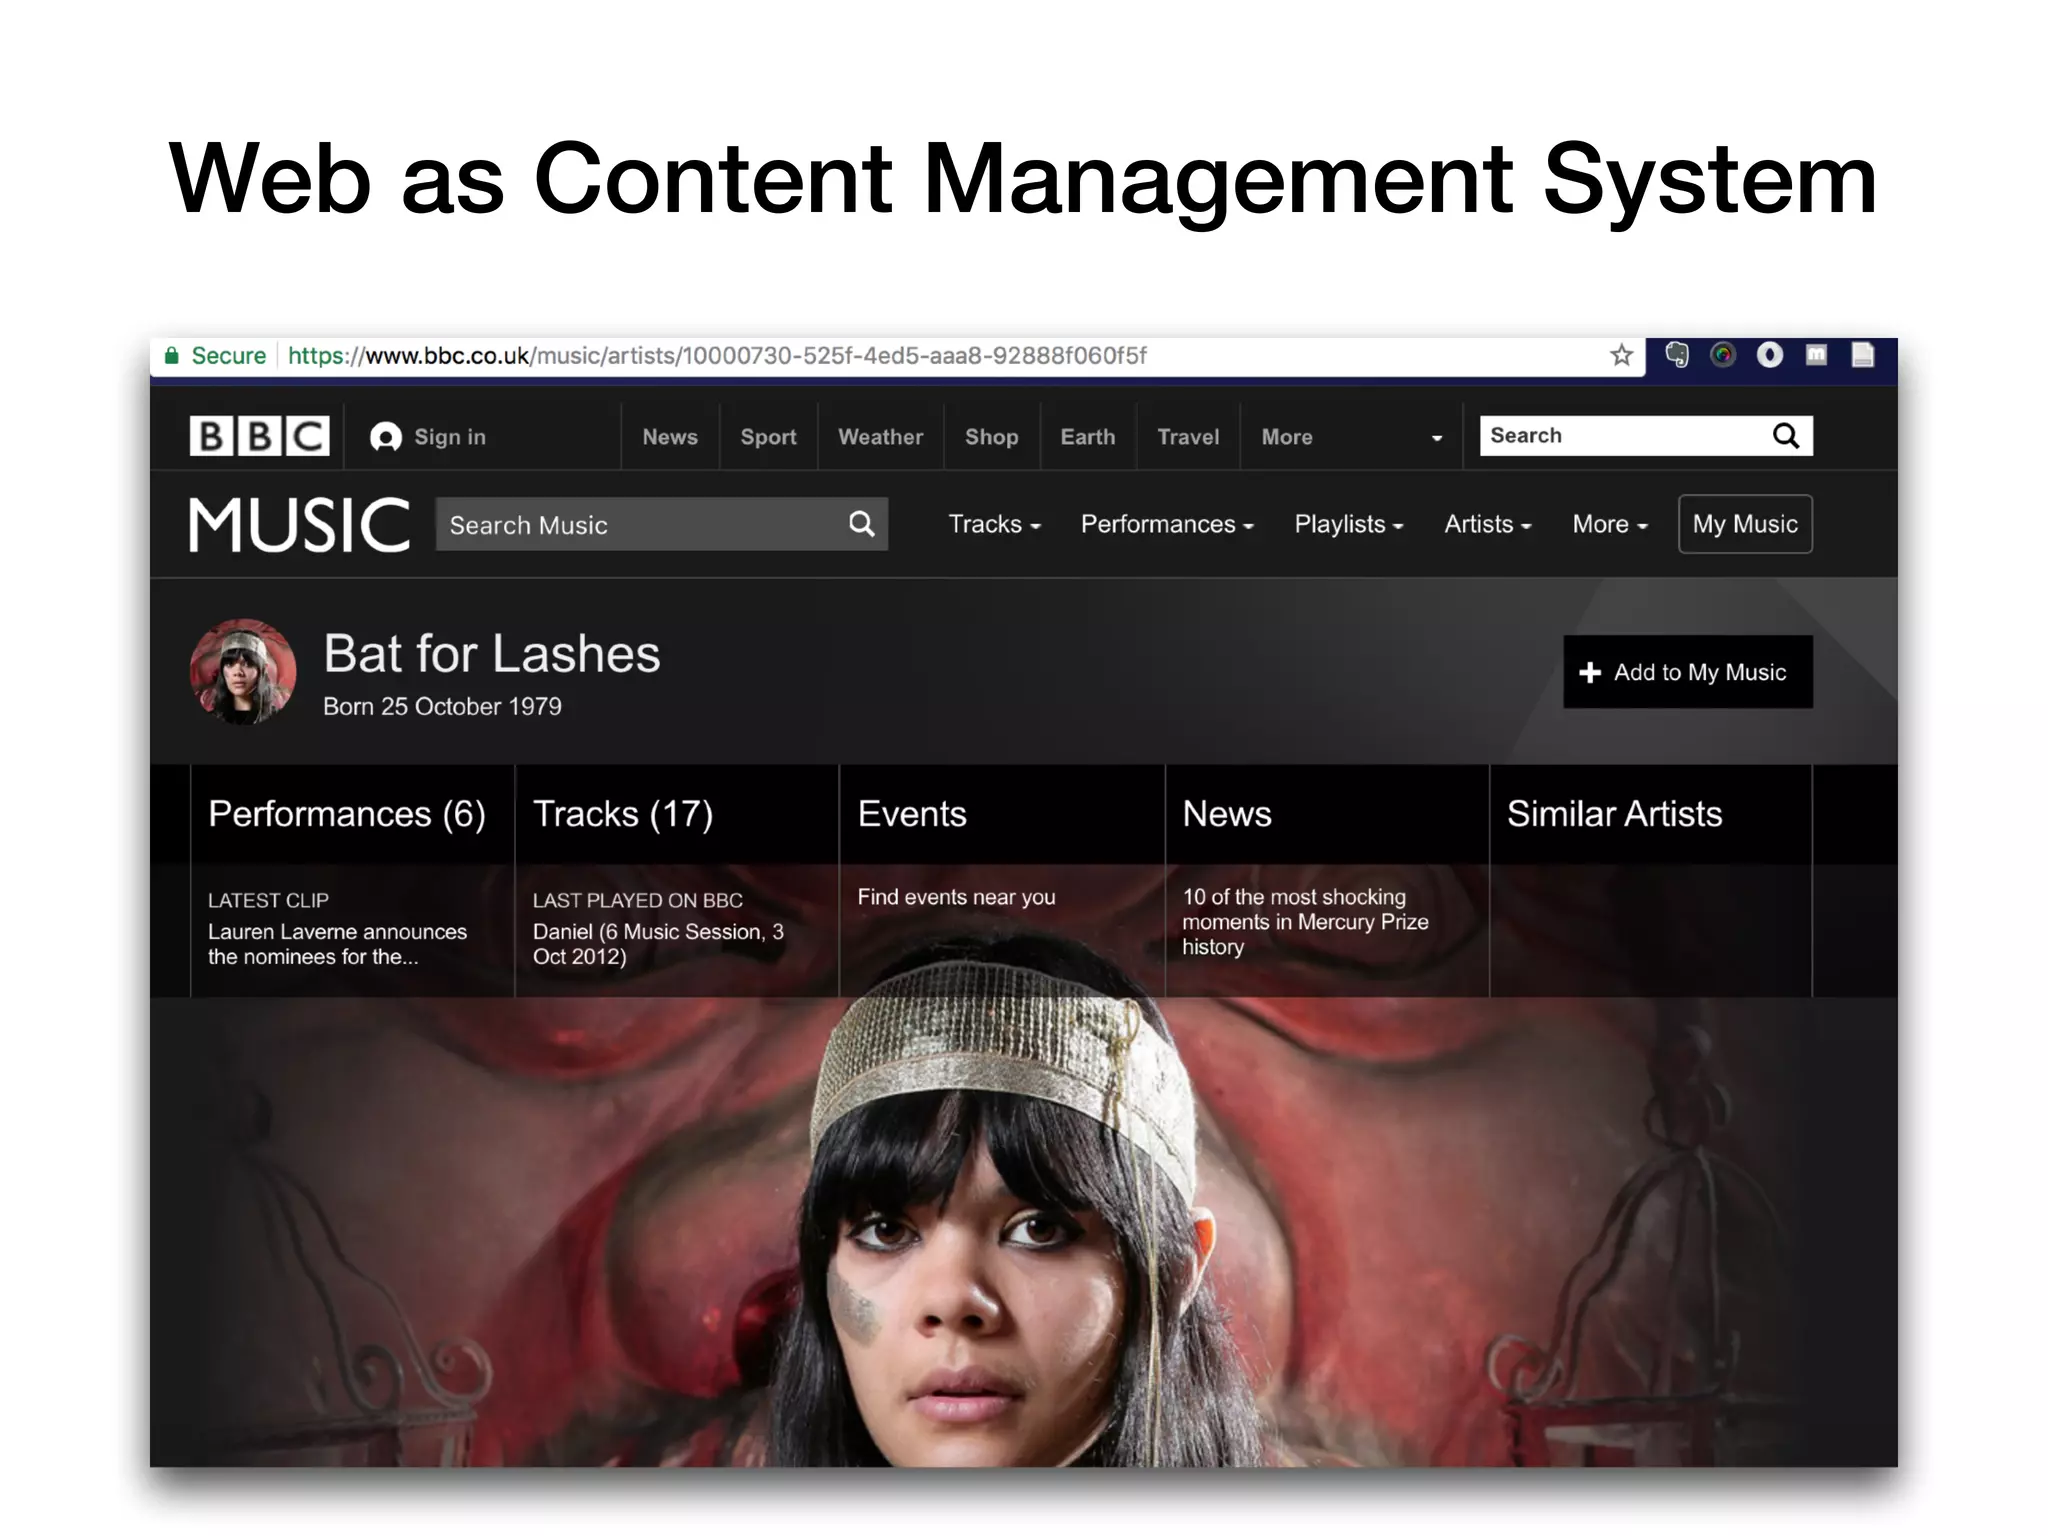The height and width of the screenshot is (1536, 2048).
Task: Click the plus icon in Add to My Music
Action: pos(1590,673)
